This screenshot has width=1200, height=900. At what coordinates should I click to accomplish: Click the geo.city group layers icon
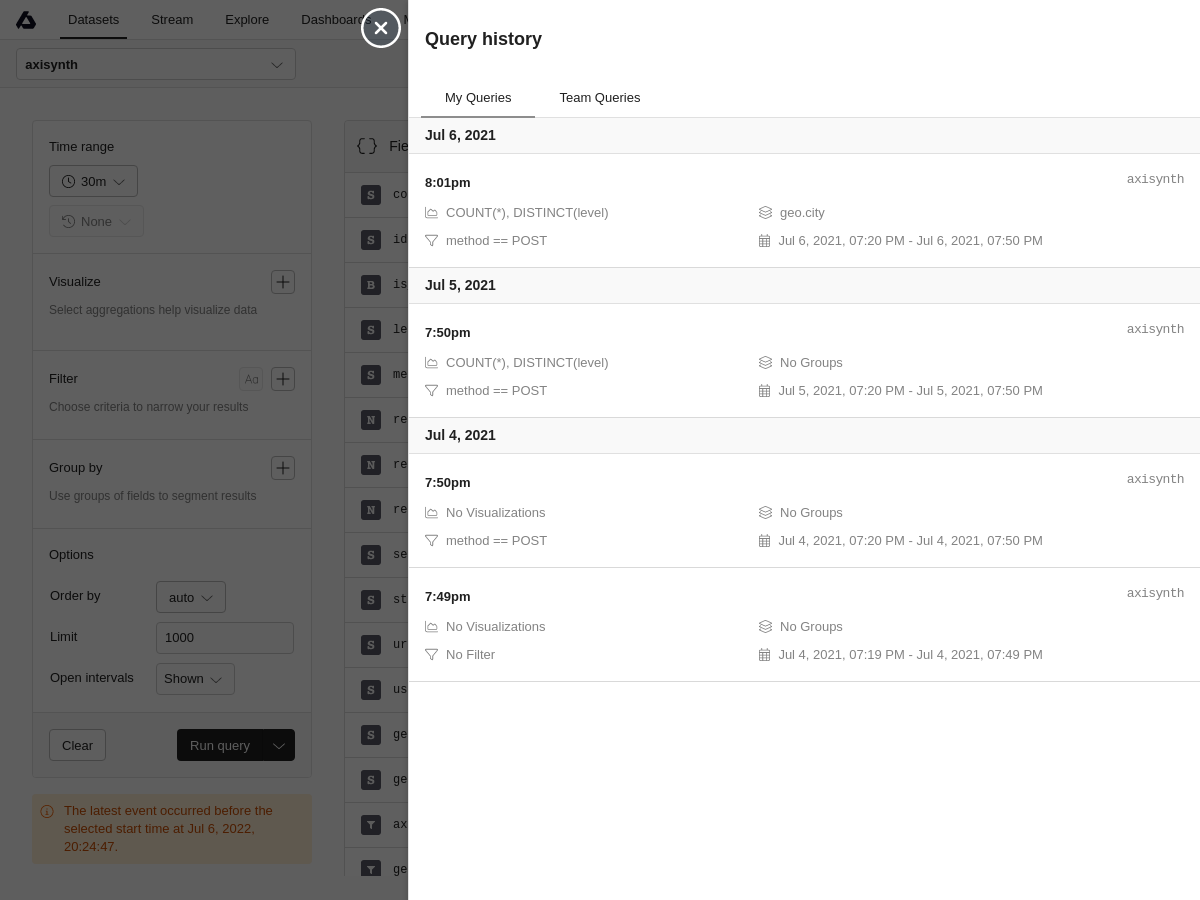(x=765, y=213)
